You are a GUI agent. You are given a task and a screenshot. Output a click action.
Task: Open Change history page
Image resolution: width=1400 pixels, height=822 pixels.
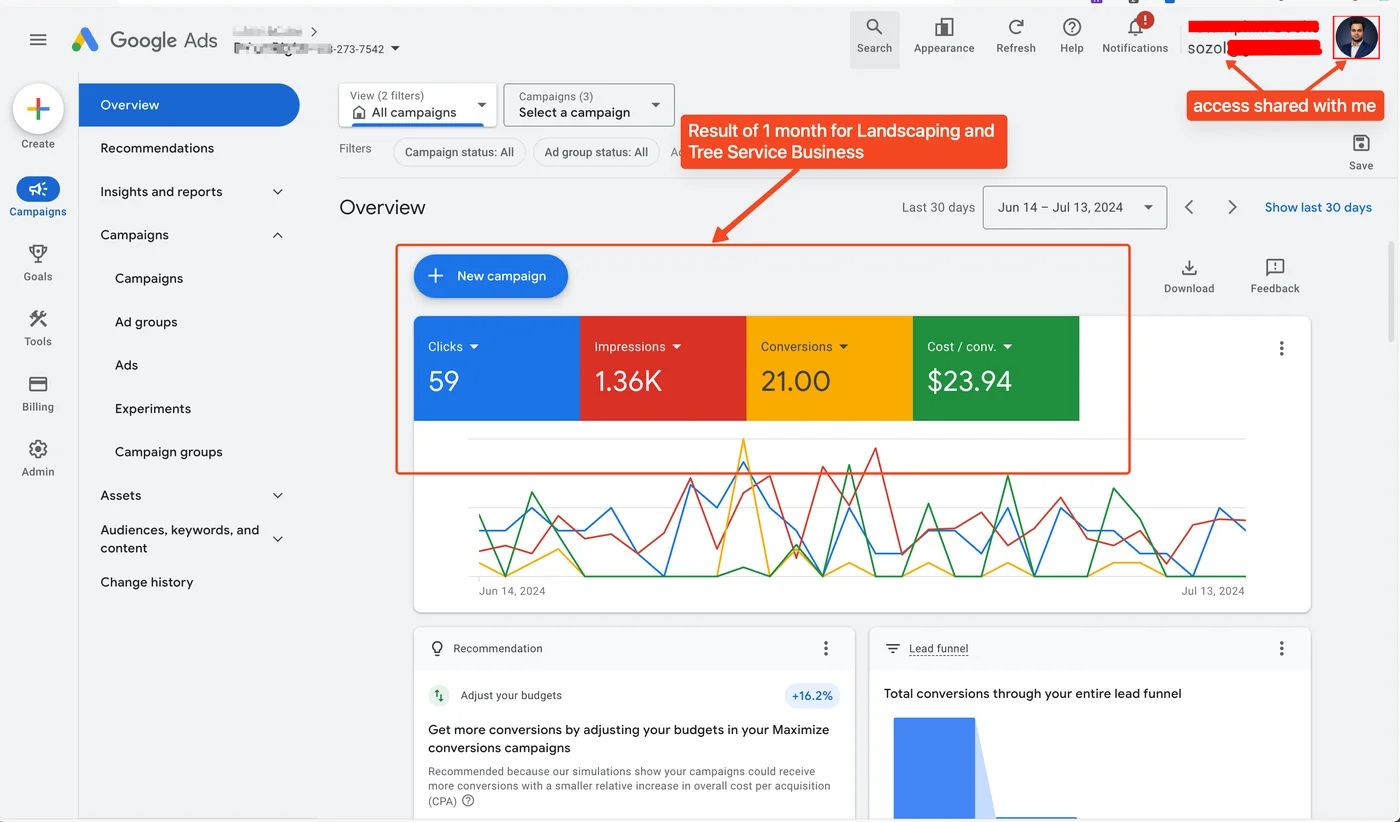[x=147, y=582]
